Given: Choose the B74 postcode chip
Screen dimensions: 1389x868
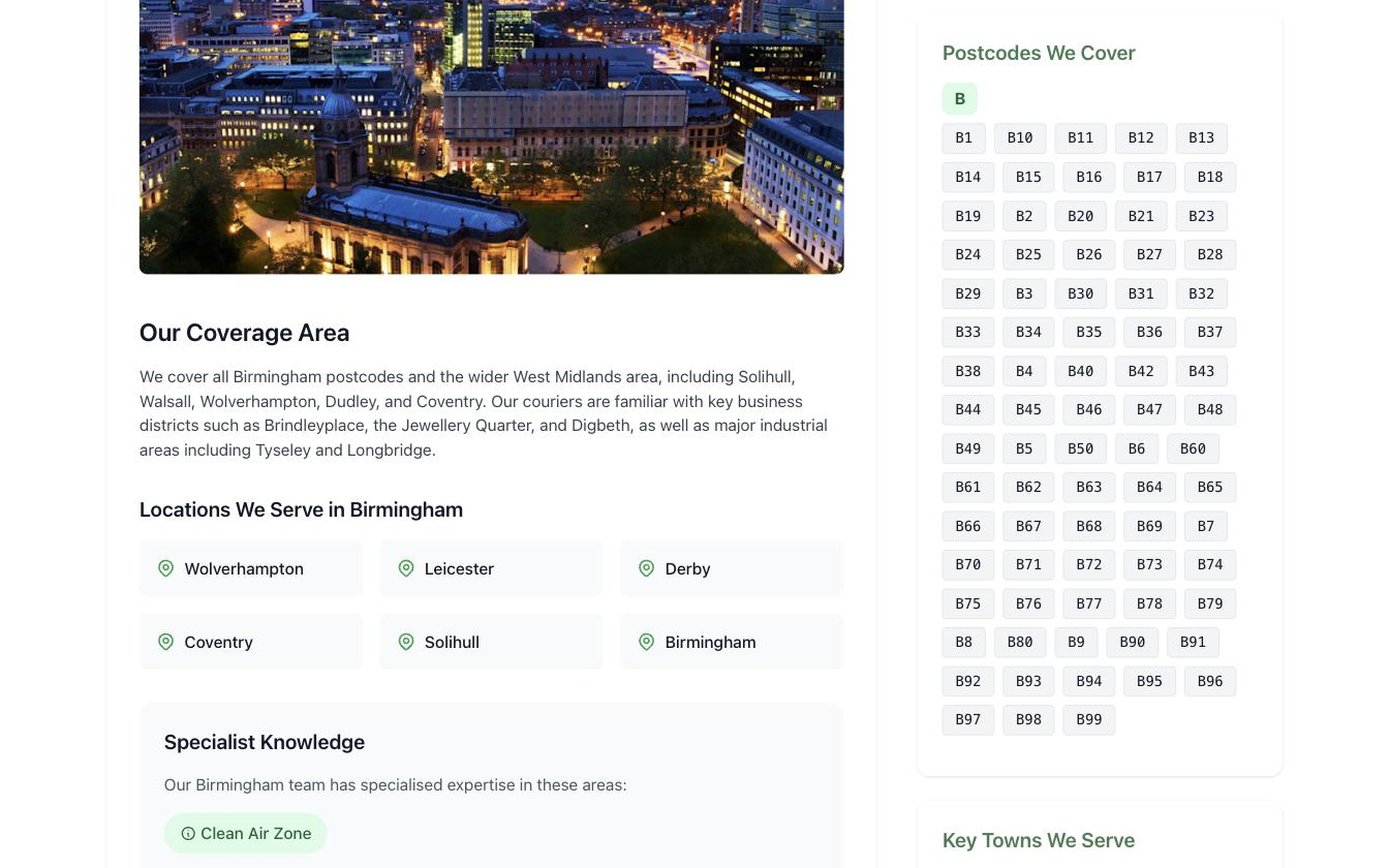Looking at the screenshot, I should click(x=1210, y=564).
